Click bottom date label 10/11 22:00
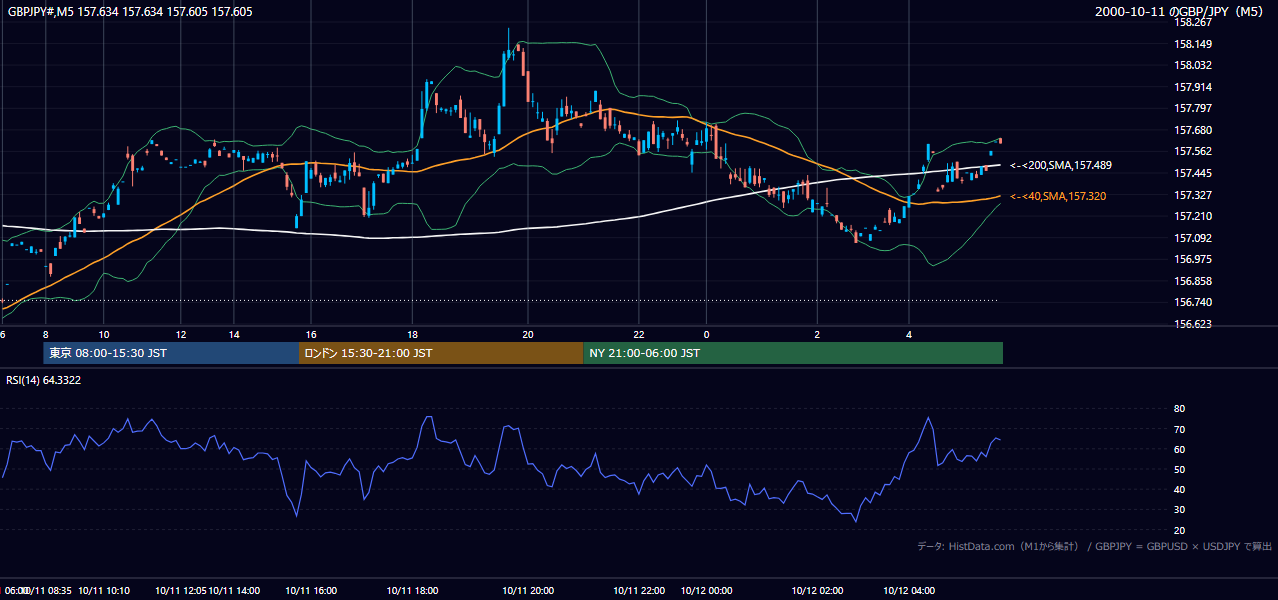The height and width of the screenshot is (600, 1278). click(639, 591)
